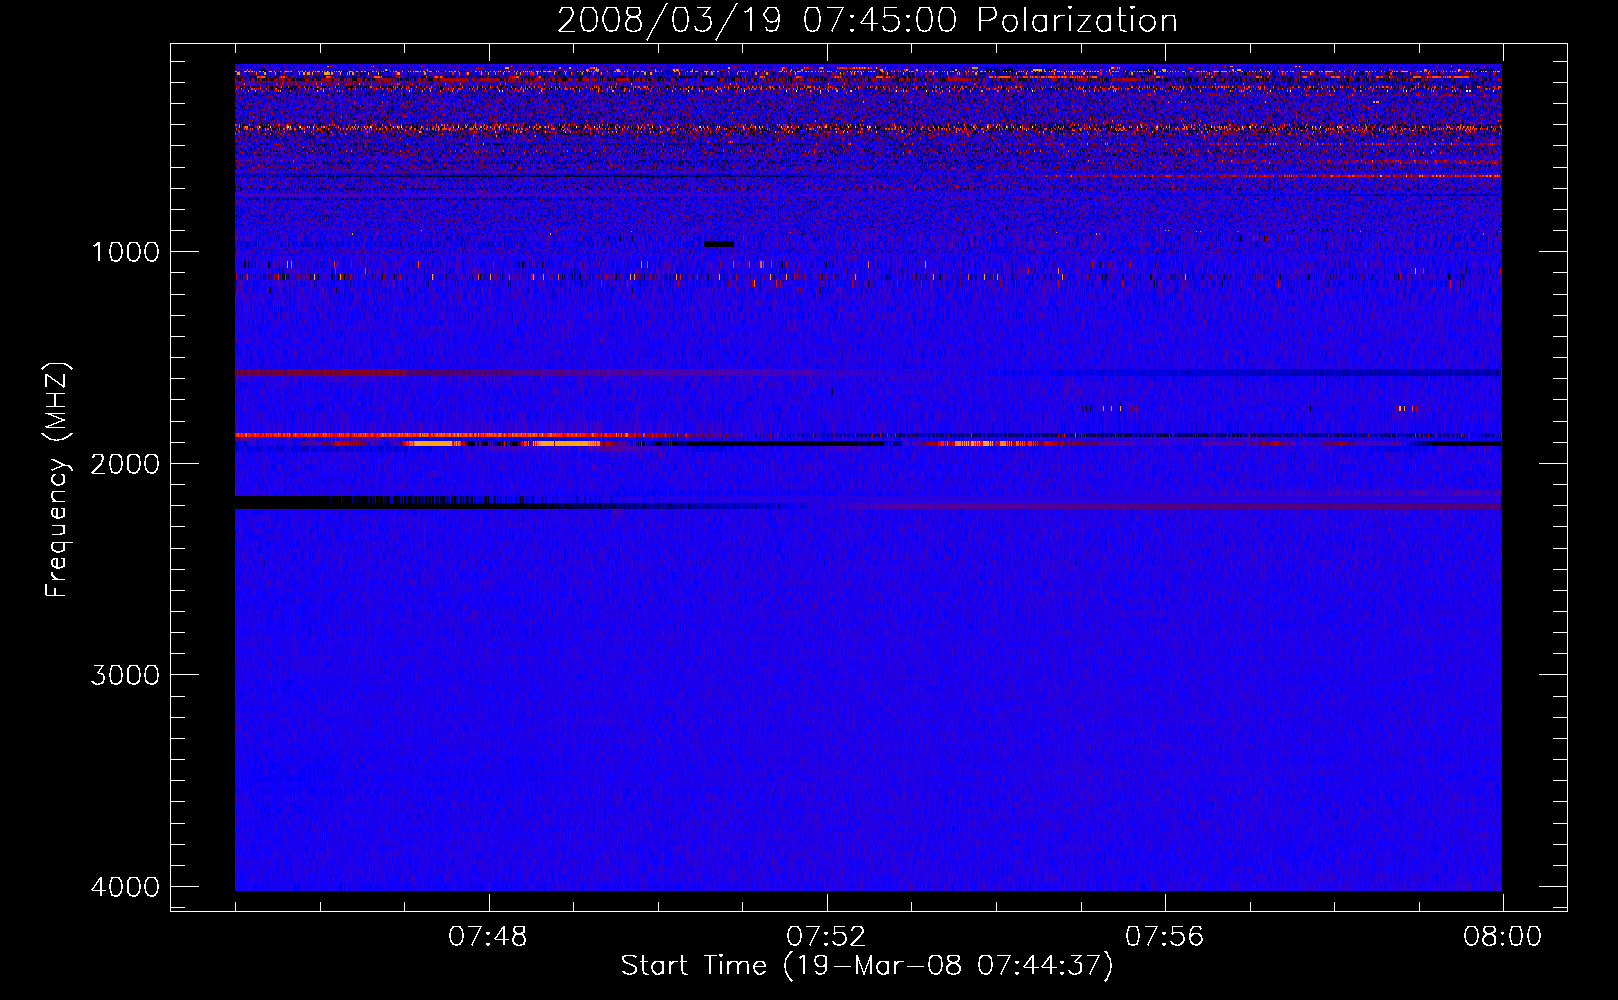Click the plot title '2008/03/19 07:45:00 Polarization'

(867, 21)
